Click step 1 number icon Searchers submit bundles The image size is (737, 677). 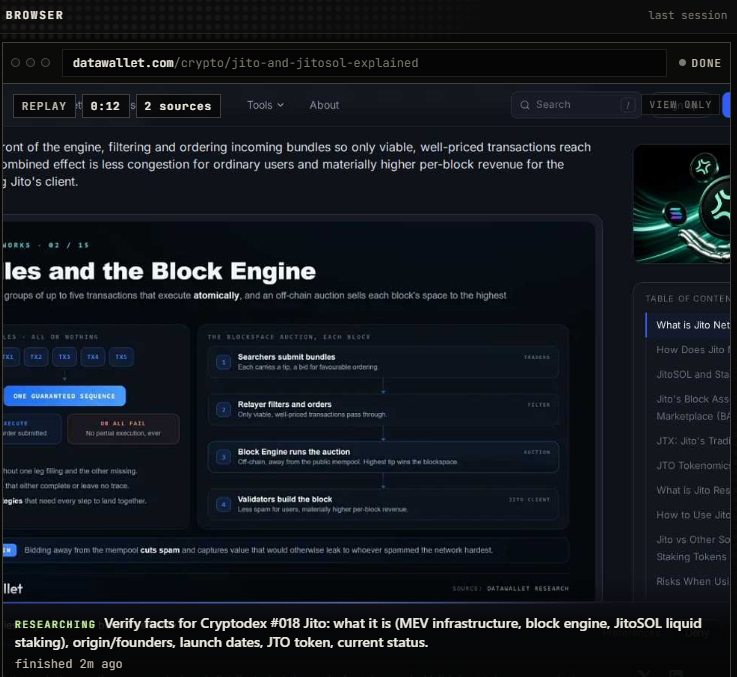pos(224,362)
